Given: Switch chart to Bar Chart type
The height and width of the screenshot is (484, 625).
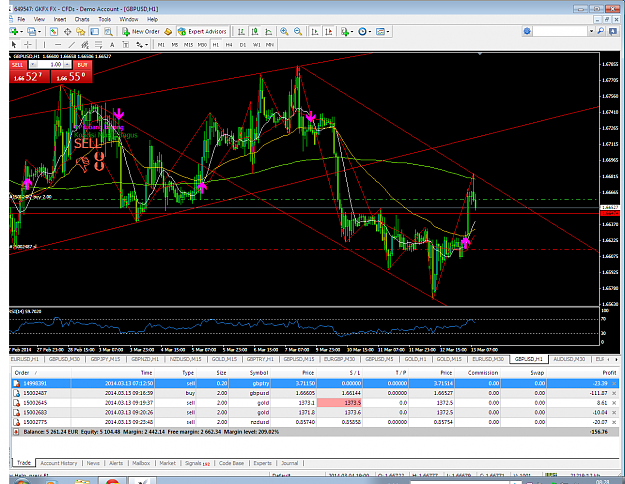Looking at the screenshot, I should click(x=241, y=31).
